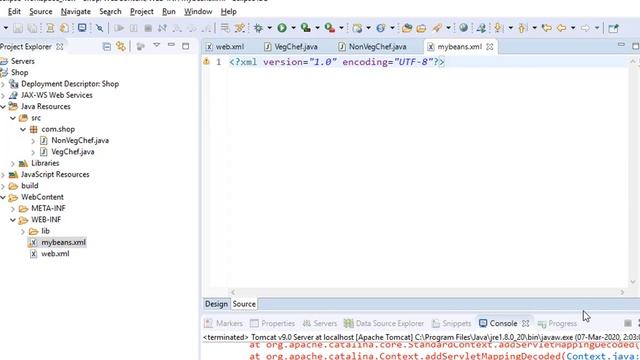The image size is (640, 360).
Task: Collapse the Java Resources node
Action: (3, 107)
